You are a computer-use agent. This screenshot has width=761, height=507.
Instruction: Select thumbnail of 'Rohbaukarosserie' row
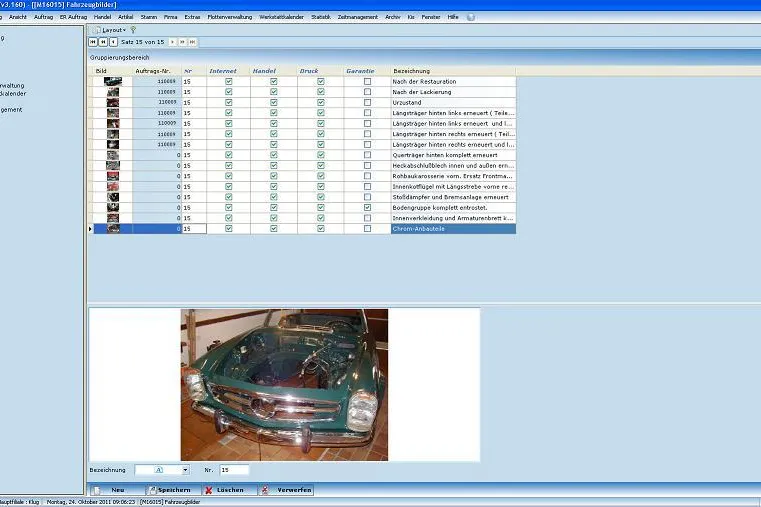coord(113,176)
